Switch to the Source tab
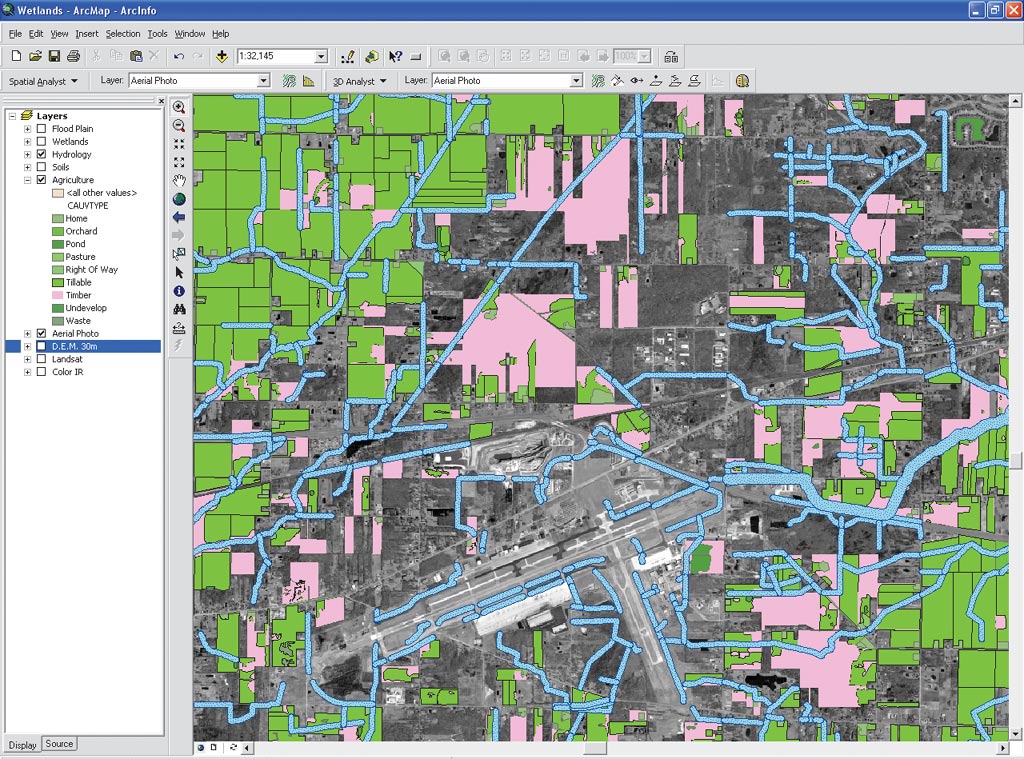Image resolution: width=1024 pixels, height=759 pixels. click(x=59, y=744)
